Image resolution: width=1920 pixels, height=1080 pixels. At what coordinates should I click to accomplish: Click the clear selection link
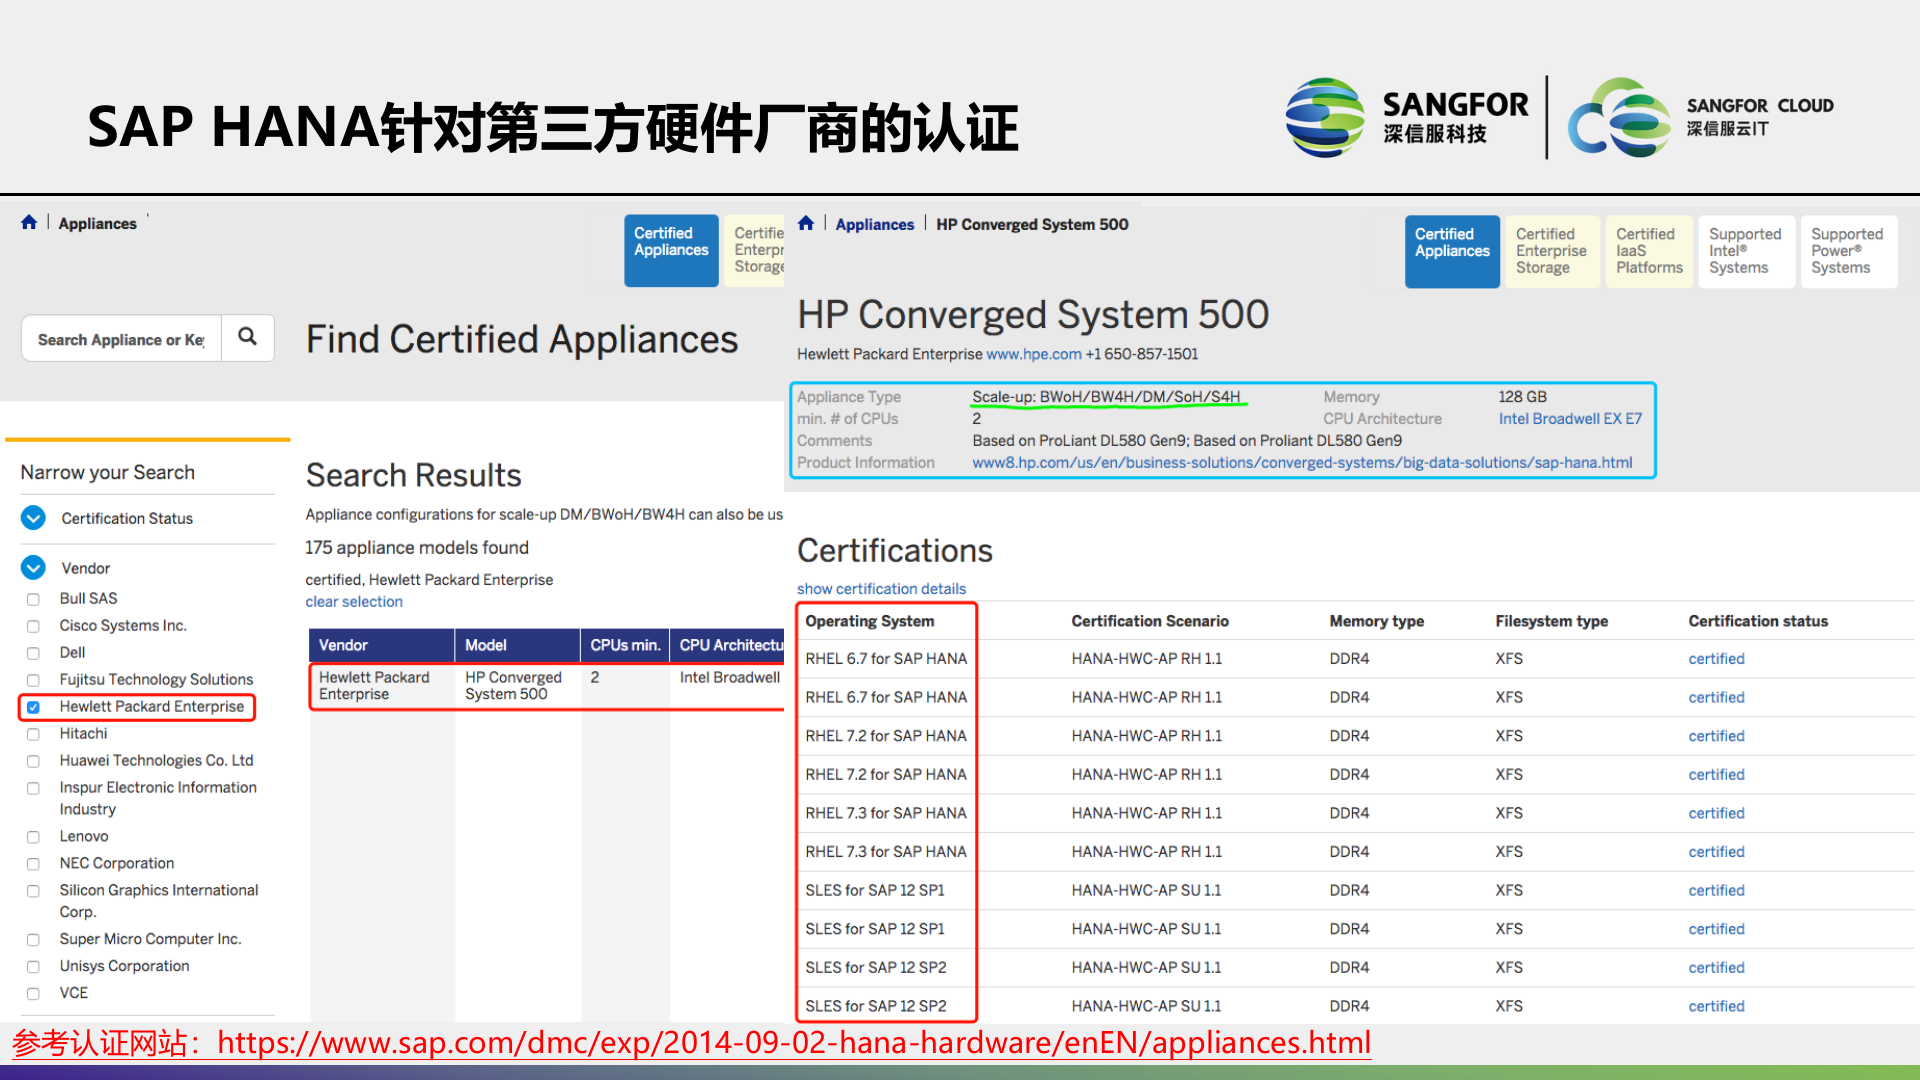click(x=354, y=601)
